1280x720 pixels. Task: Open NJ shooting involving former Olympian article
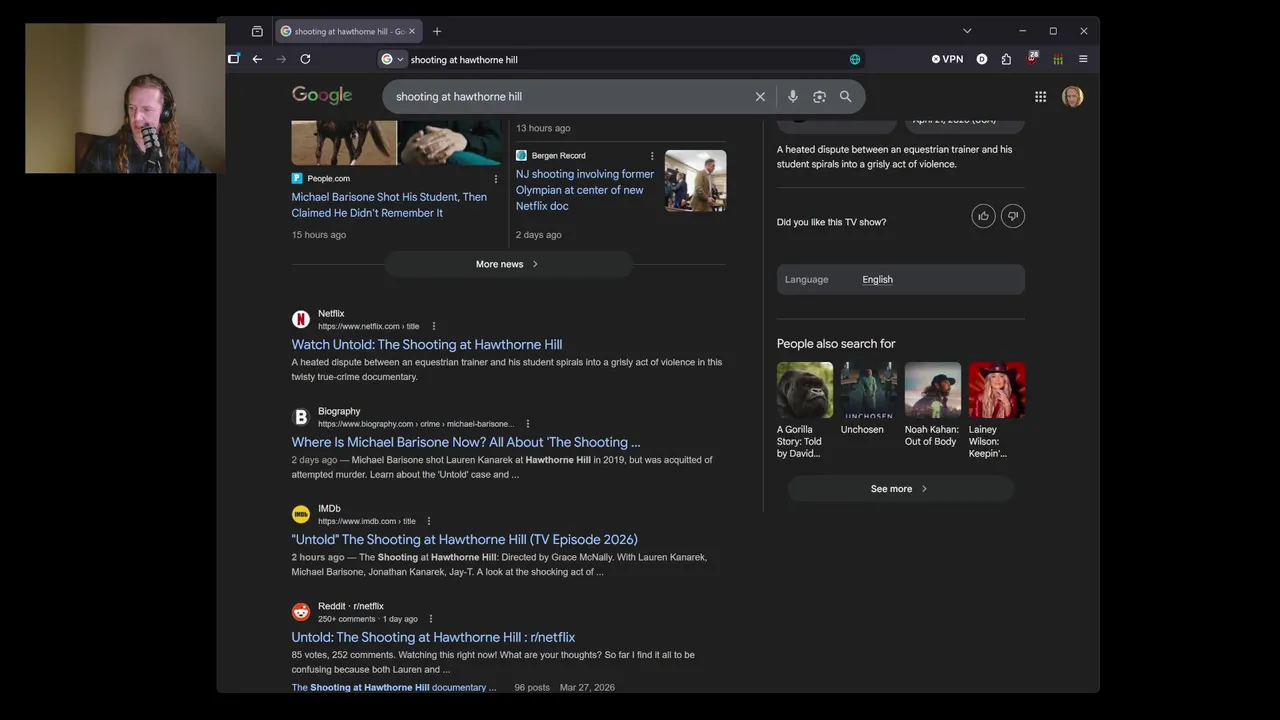[585, 190]
